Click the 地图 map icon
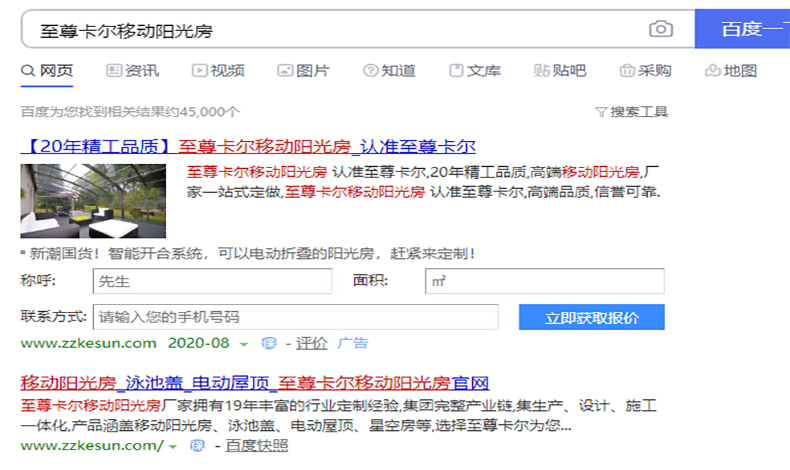This screenshot has height=470, width=790. tap(712, 71)
